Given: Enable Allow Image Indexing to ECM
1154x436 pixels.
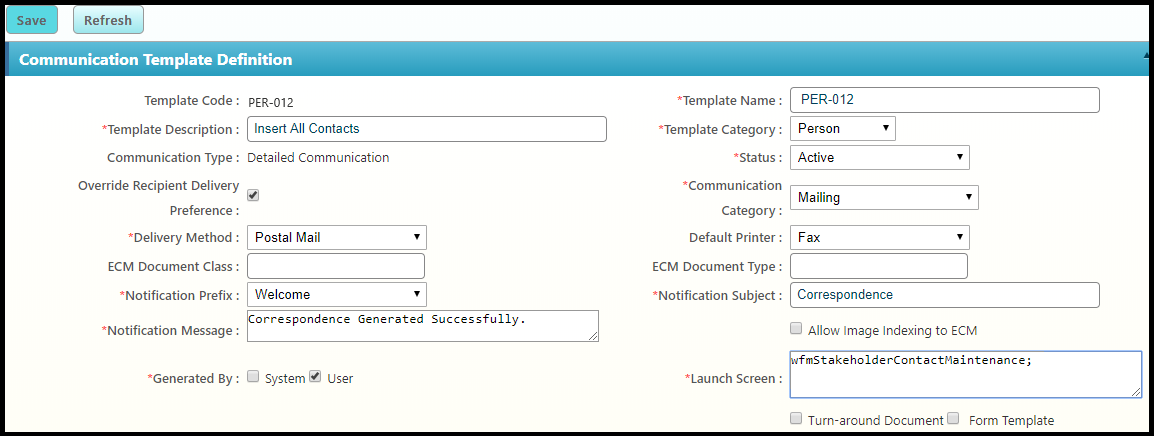Looking at the screenshot, I should coord(796,328).
